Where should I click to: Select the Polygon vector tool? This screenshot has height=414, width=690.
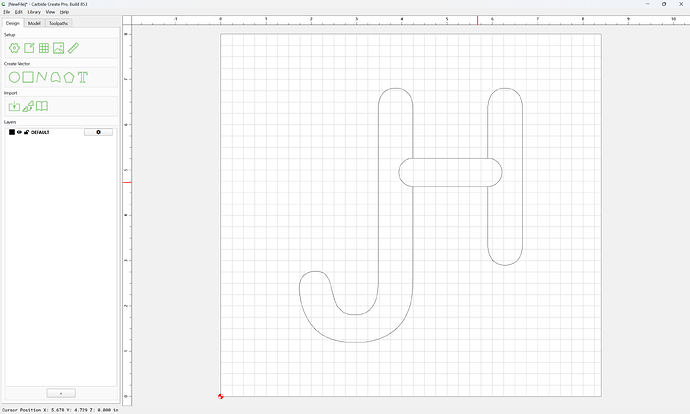coord(69,77)
